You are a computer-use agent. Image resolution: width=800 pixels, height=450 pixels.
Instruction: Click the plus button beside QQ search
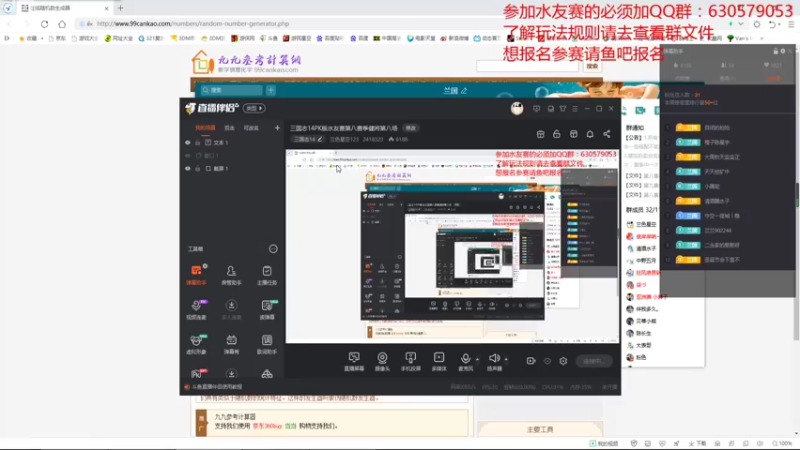point(271,90)
